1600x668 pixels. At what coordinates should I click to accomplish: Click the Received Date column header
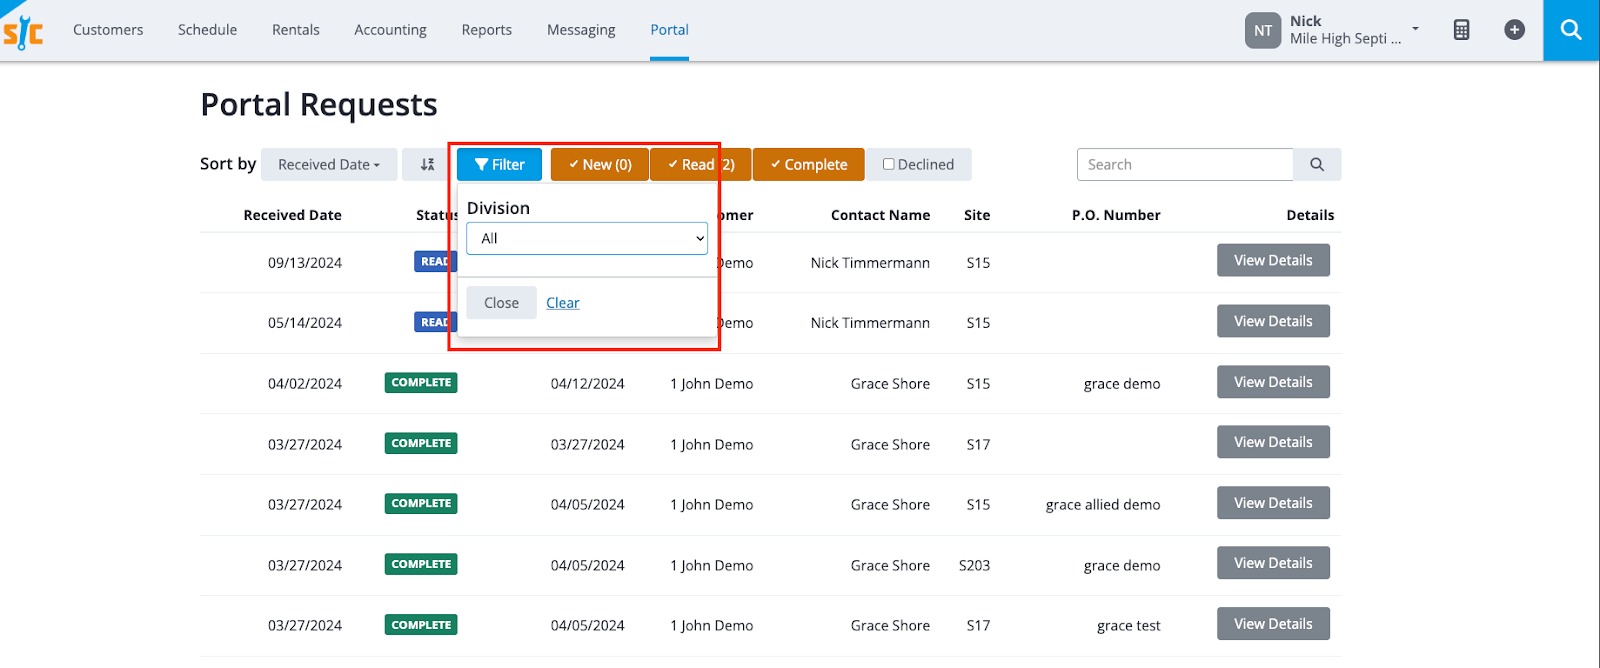[292, 215]
